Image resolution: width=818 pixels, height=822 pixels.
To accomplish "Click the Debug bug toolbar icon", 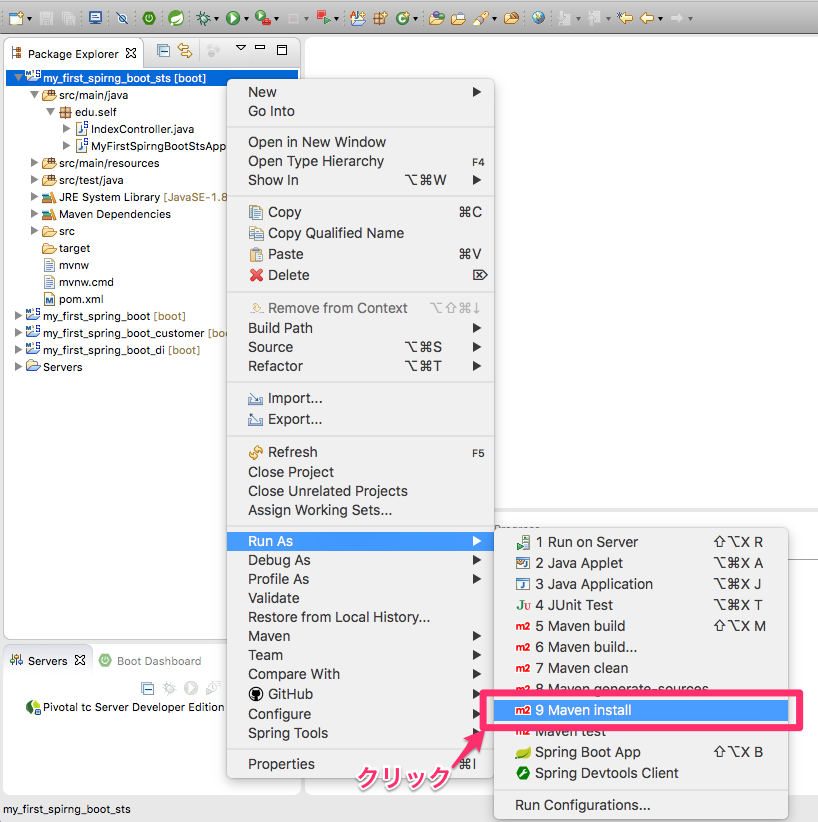I will click(203, 19).
